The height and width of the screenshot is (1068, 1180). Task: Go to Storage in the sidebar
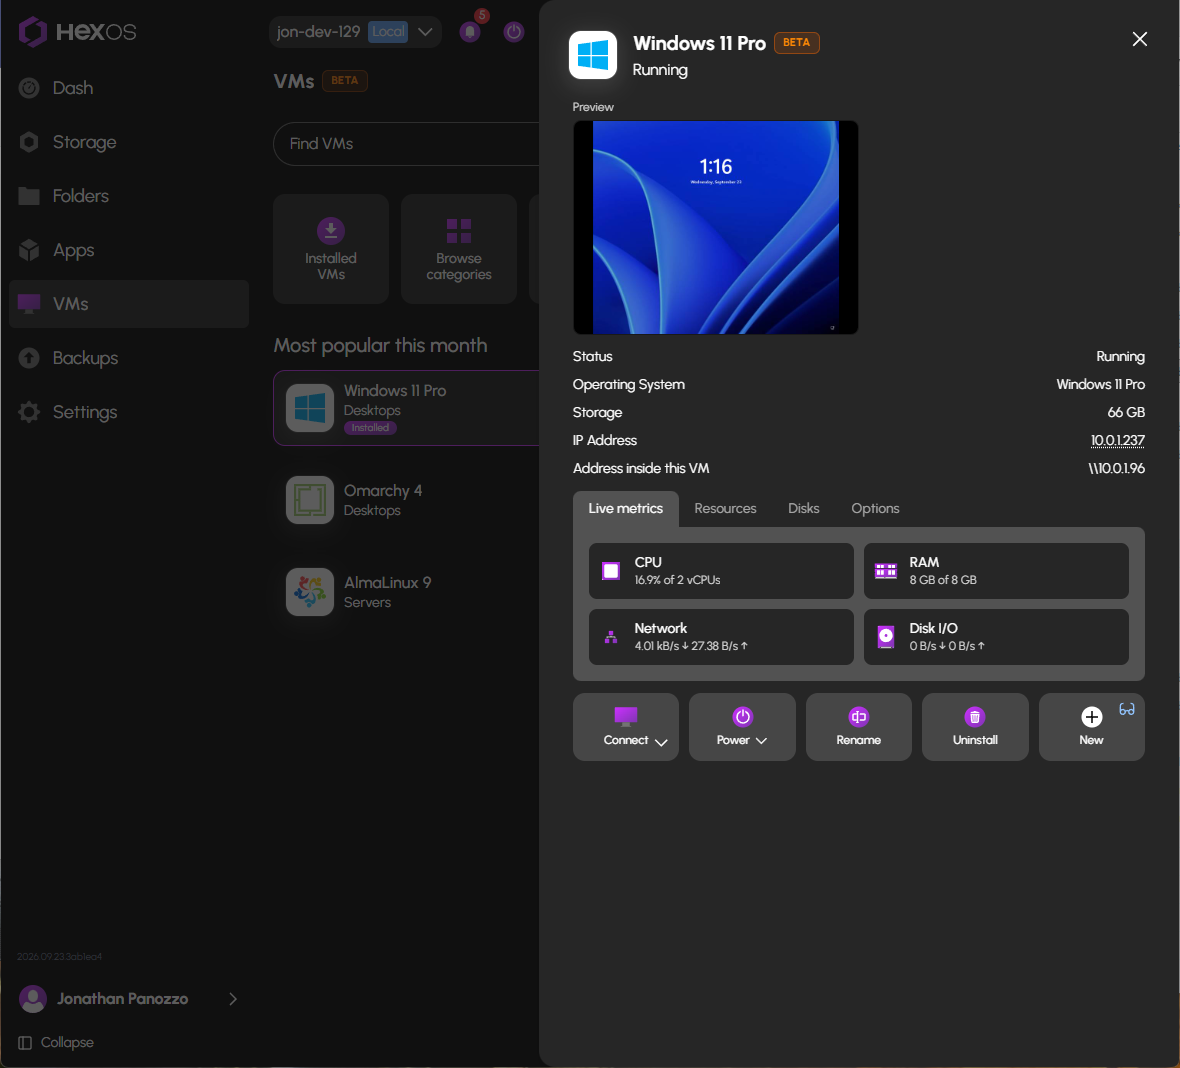(x=129, y=142)
